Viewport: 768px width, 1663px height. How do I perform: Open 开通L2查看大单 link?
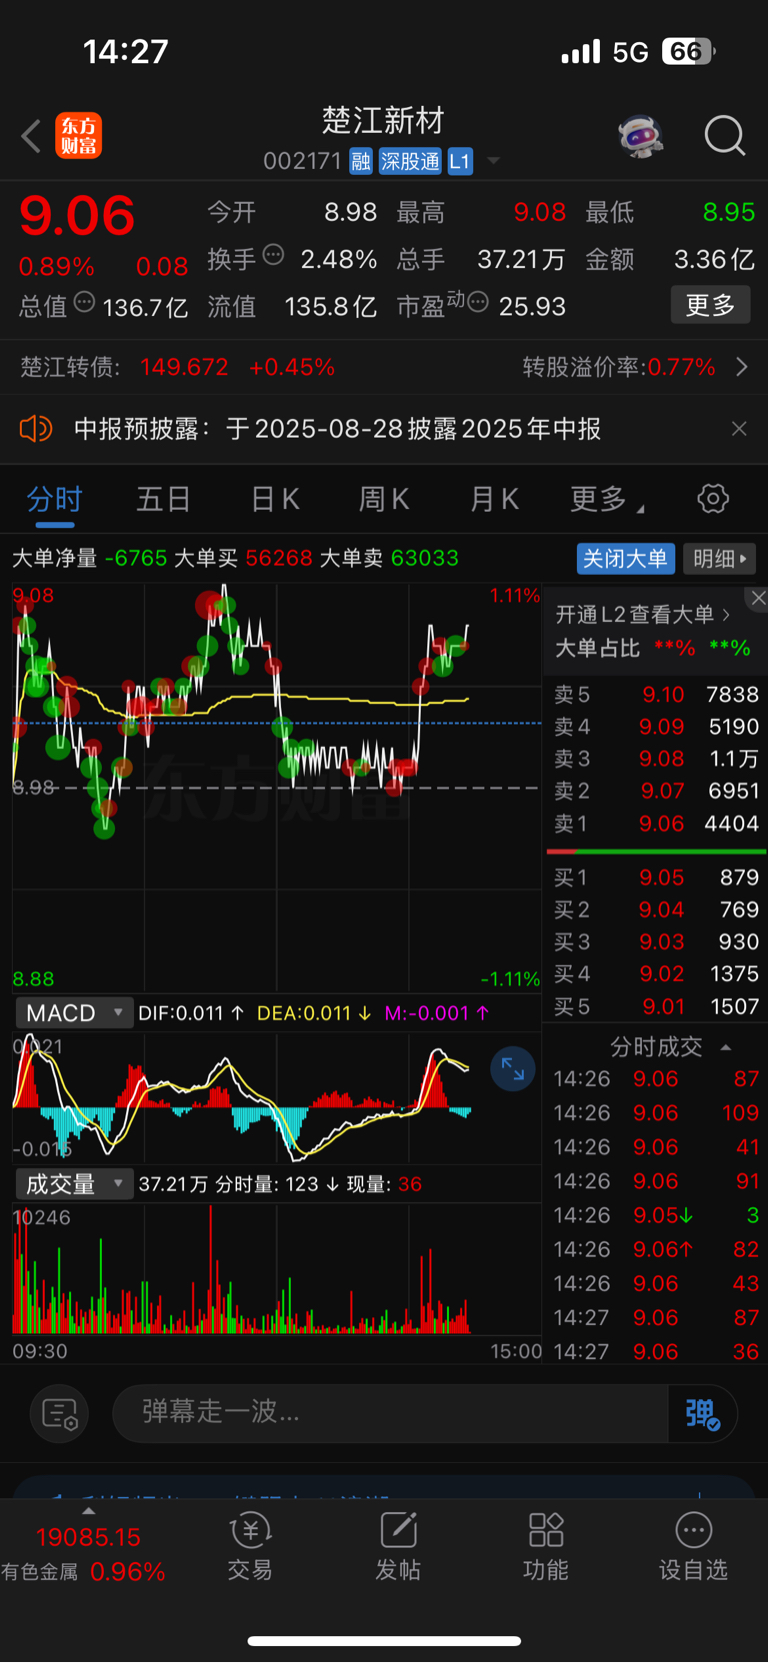click(x=643, y=614)
